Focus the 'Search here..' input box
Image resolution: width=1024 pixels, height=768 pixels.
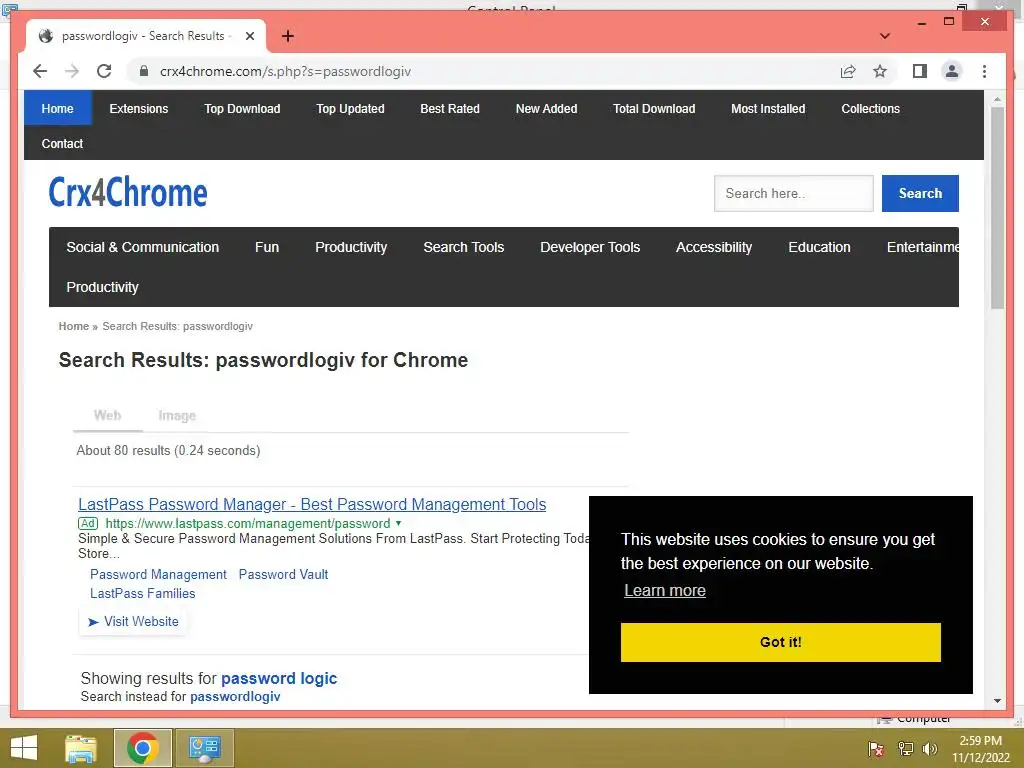793,193
